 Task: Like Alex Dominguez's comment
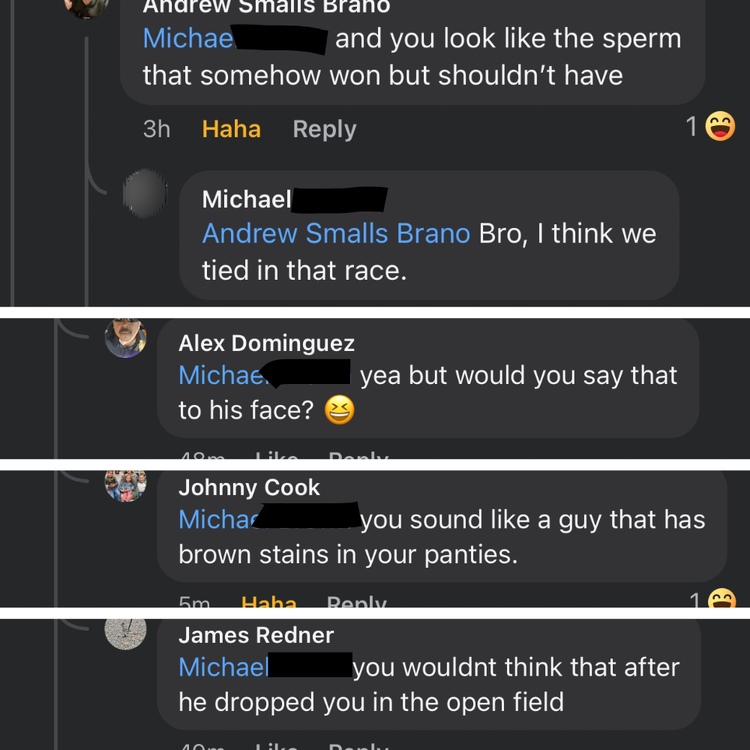pyautogui.click(x=276, y=459)
